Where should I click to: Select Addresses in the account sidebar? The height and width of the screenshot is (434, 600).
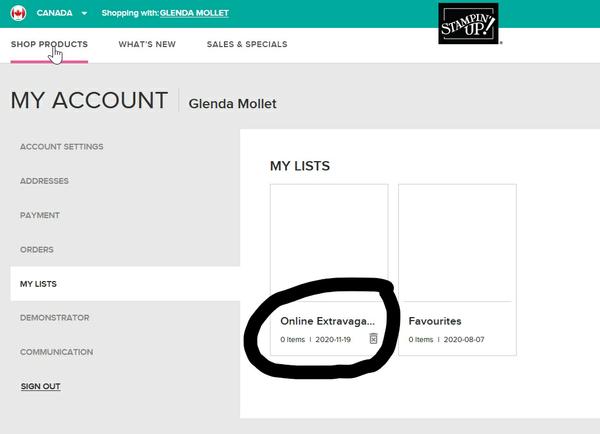coord(45,181)
